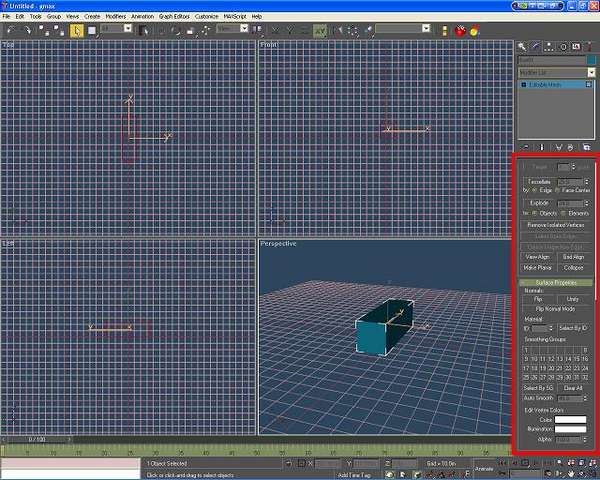Click the Redo icon in the toolbar
The height and width of the screenshot is (480, 600).
(x=28, y=30)
